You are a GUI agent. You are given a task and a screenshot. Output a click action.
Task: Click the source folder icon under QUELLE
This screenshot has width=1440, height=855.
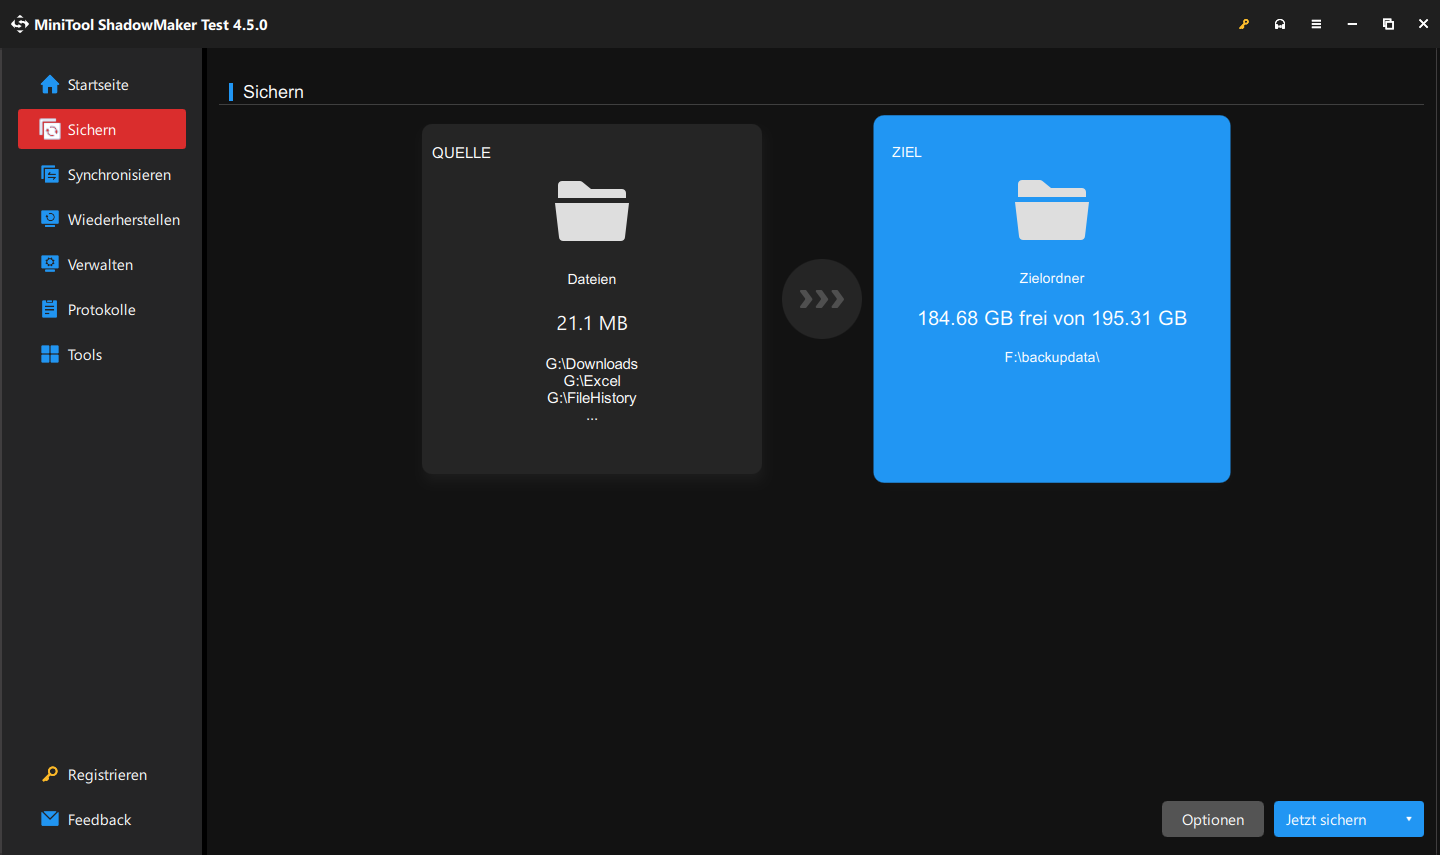click(x=592, y=211)
